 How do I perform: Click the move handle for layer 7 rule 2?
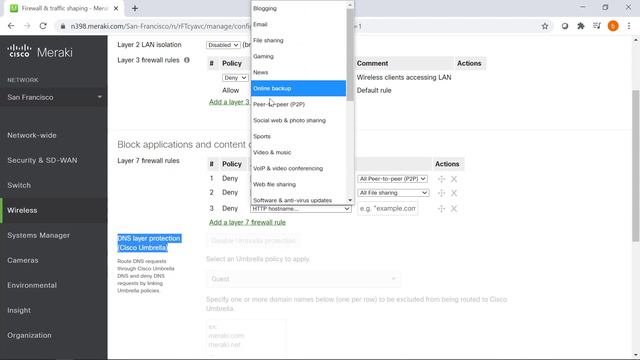click(x=441, y=193)
